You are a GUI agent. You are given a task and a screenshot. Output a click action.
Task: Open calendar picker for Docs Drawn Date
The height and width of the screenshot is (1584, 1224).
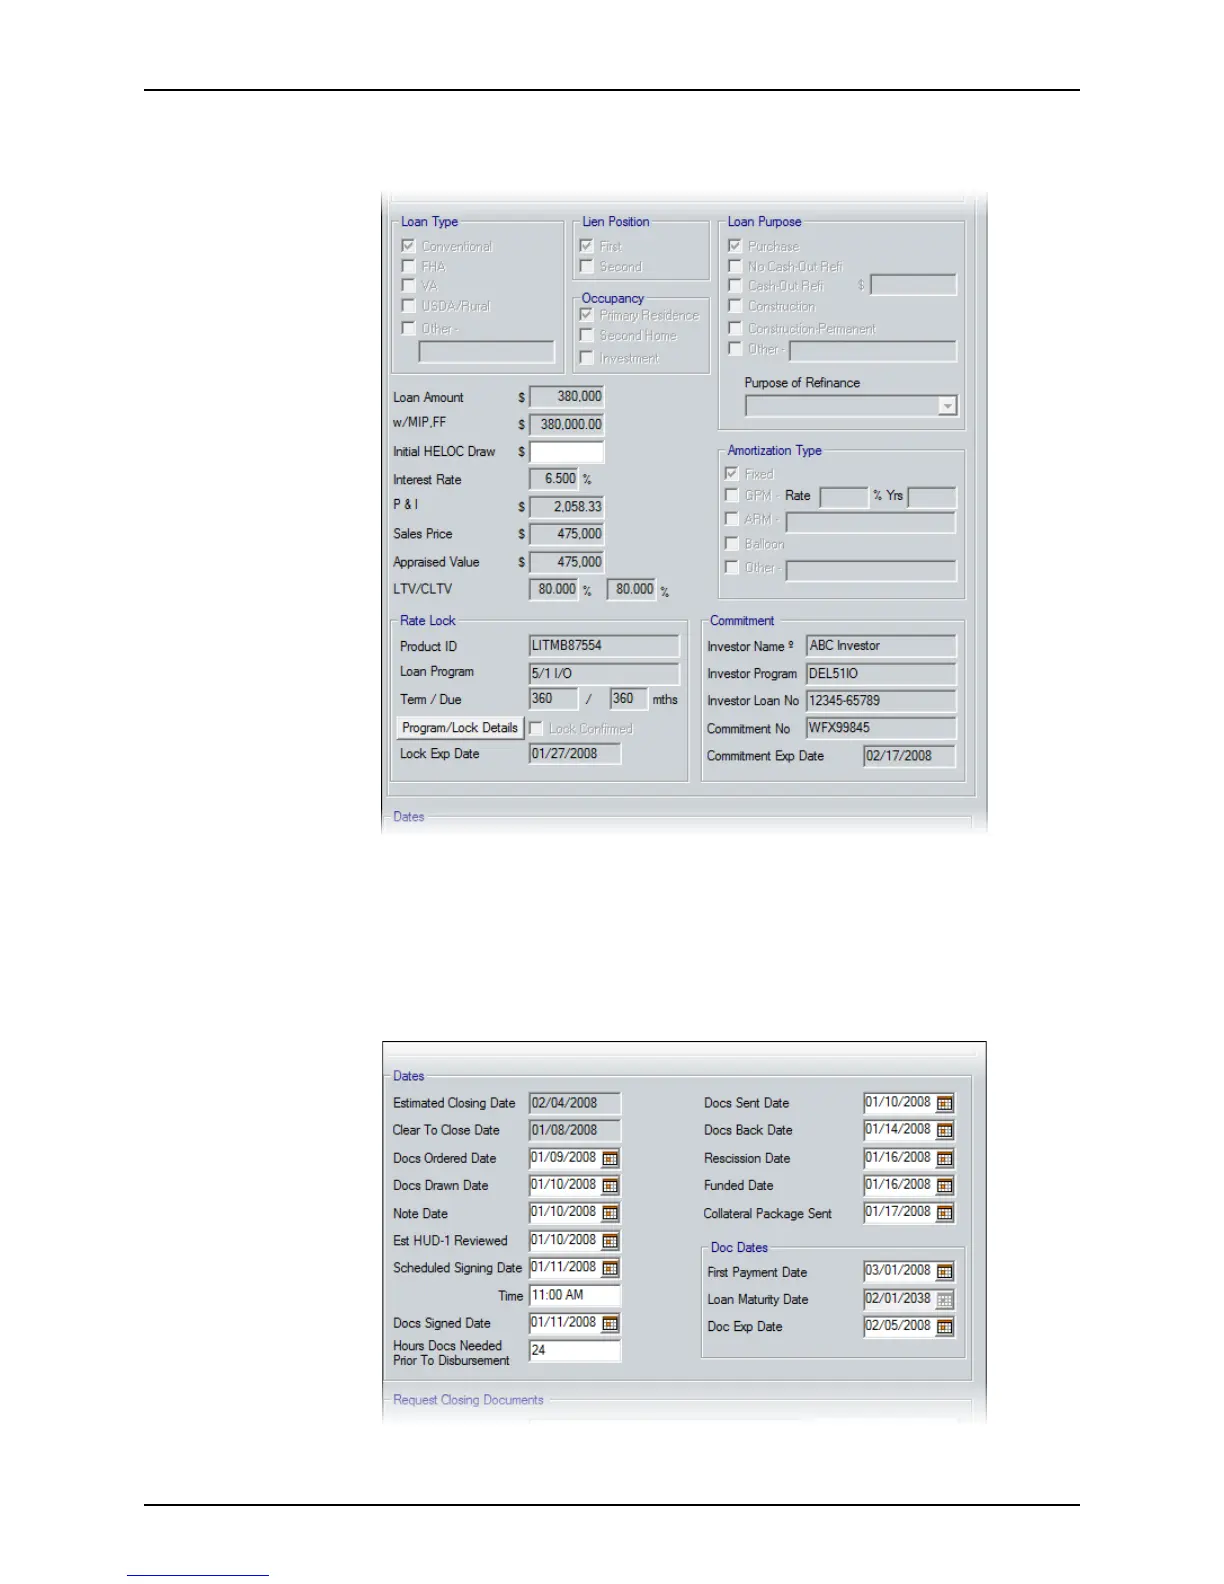611,1186
